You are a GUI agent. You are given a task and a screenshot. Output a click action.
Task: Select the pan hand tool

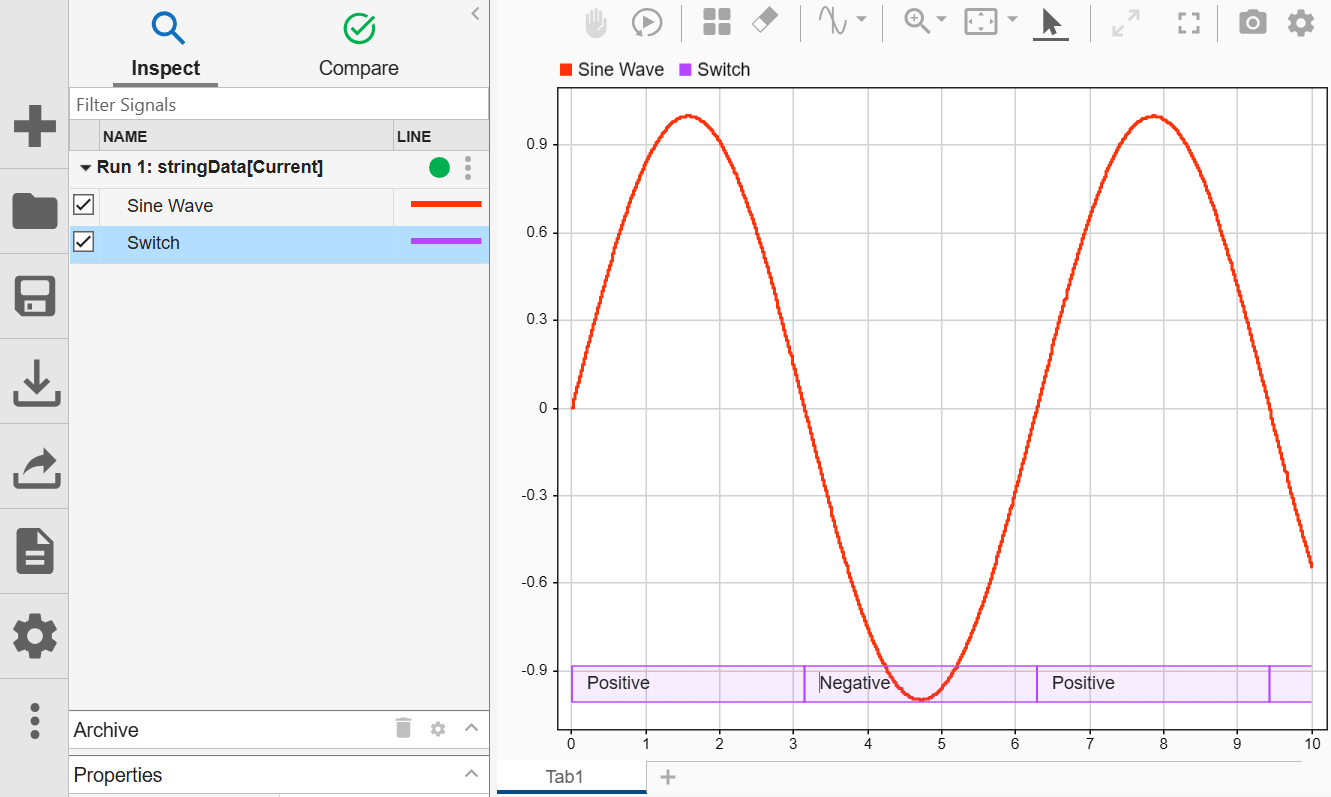click(596, 23)
